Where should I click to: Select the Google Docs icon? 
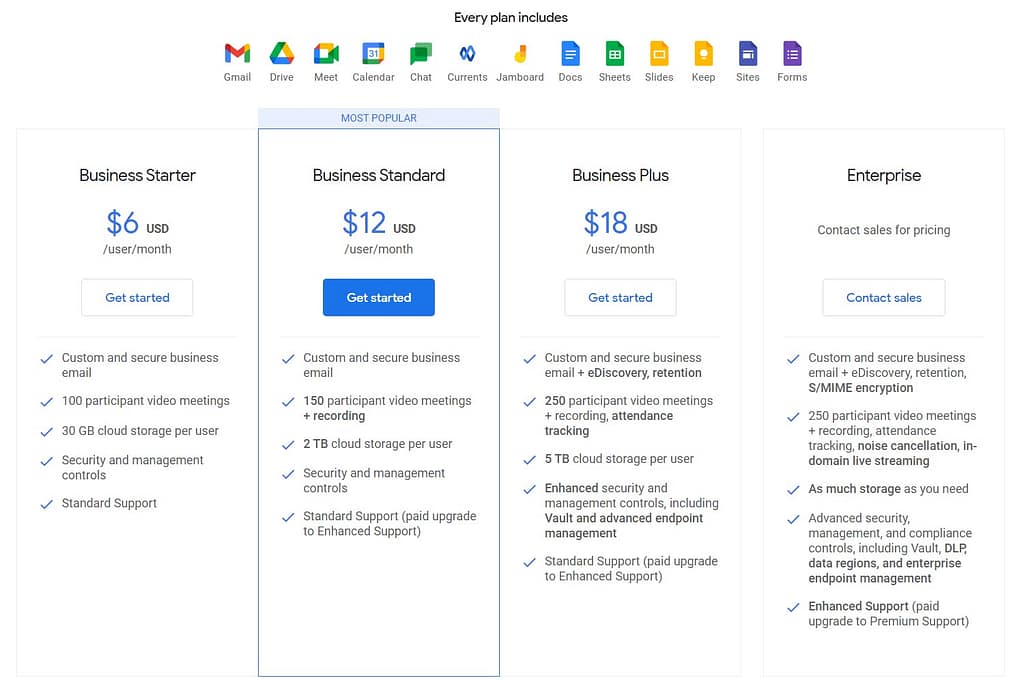[x=570, y=54]
